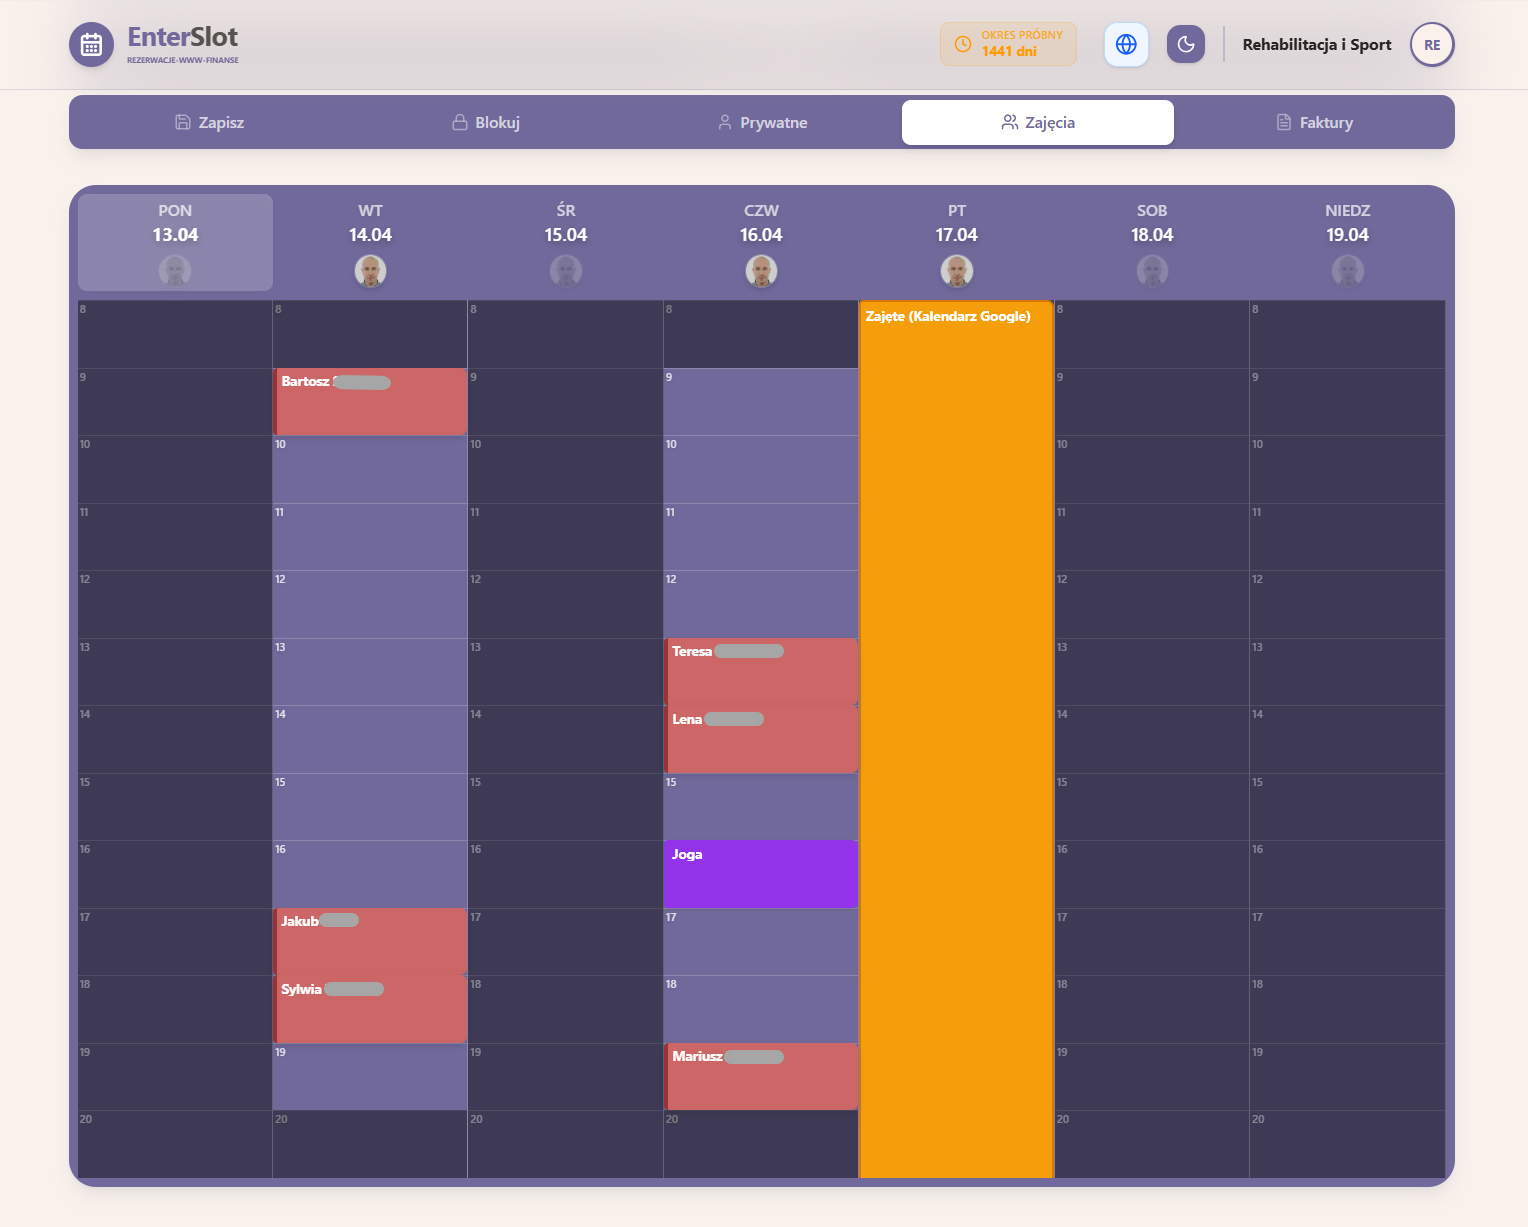Select Thursday 9 o'clock free slot
The height and width of the screenshot is (1227, 1528).
coord(761,402)
